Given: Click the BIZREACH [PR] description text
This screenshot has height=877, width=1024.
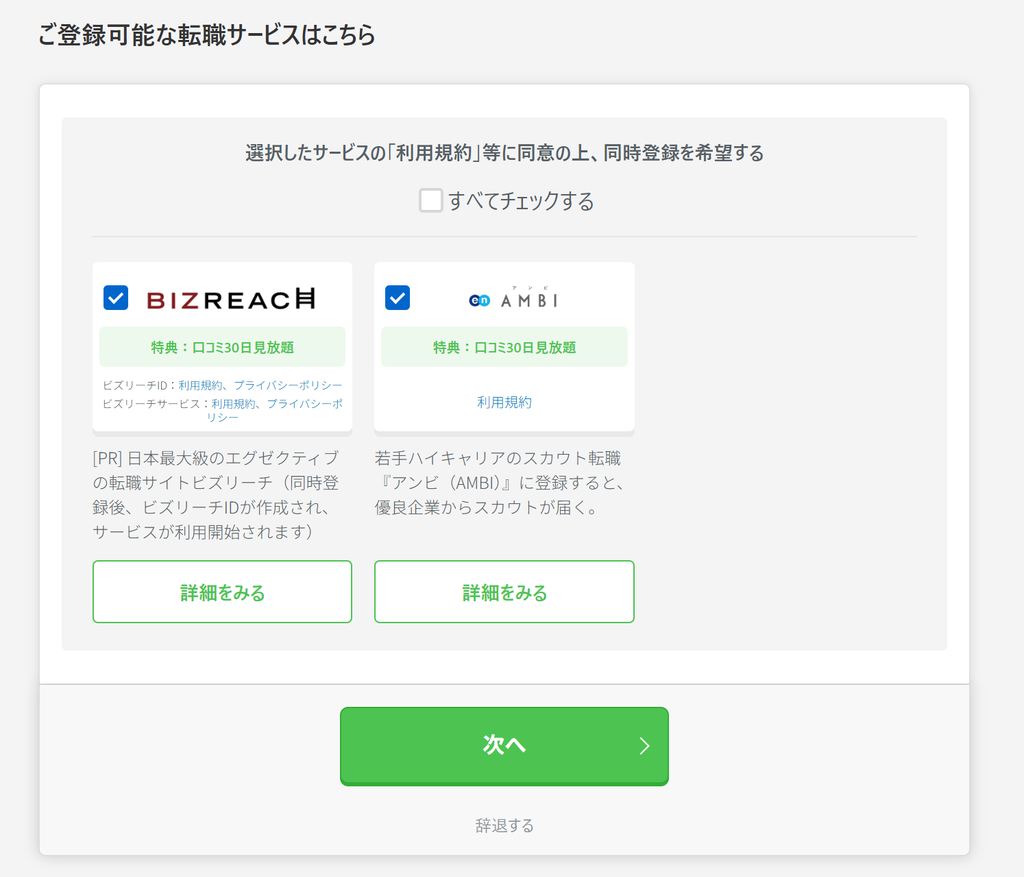Looking at the screenshot, I should (x=216, y=495).
